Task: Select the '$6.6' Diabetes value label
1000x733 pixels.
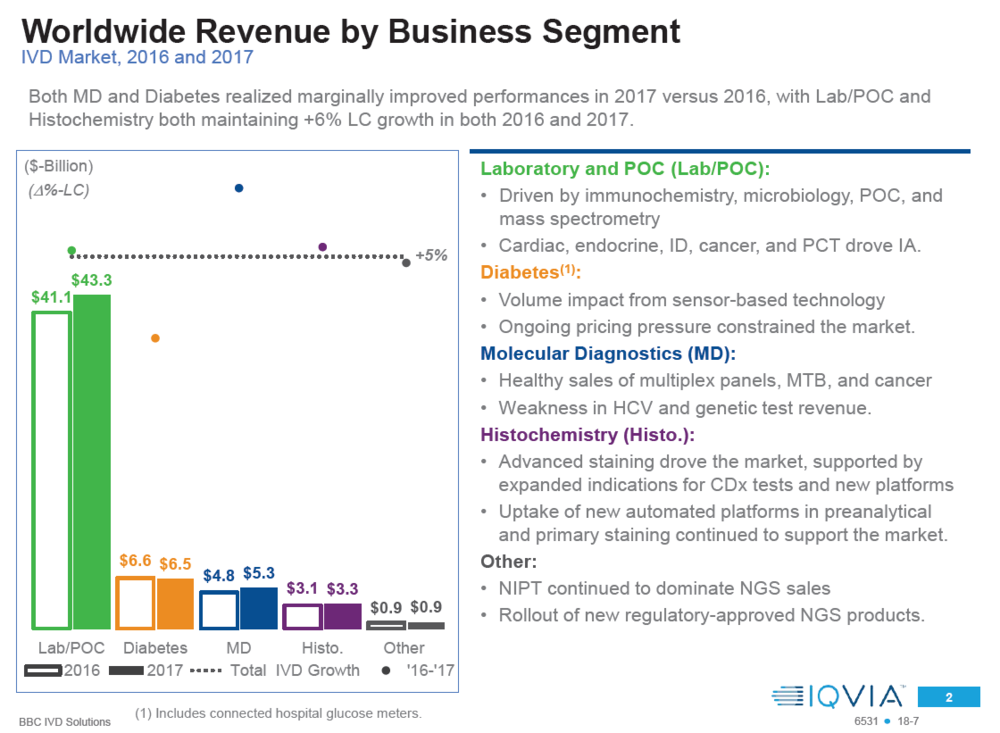Action: coord(135,561)
